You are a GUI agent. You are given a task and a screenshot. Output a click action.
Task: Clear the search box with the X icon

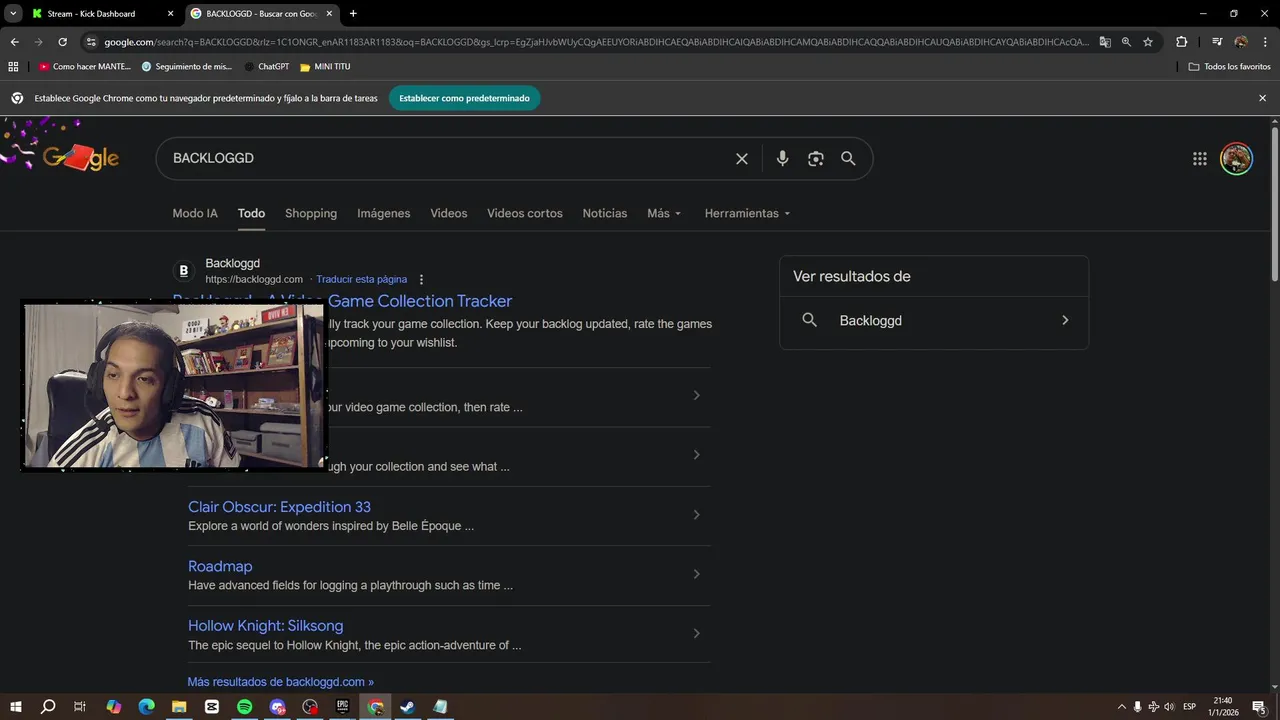[742, 158]
